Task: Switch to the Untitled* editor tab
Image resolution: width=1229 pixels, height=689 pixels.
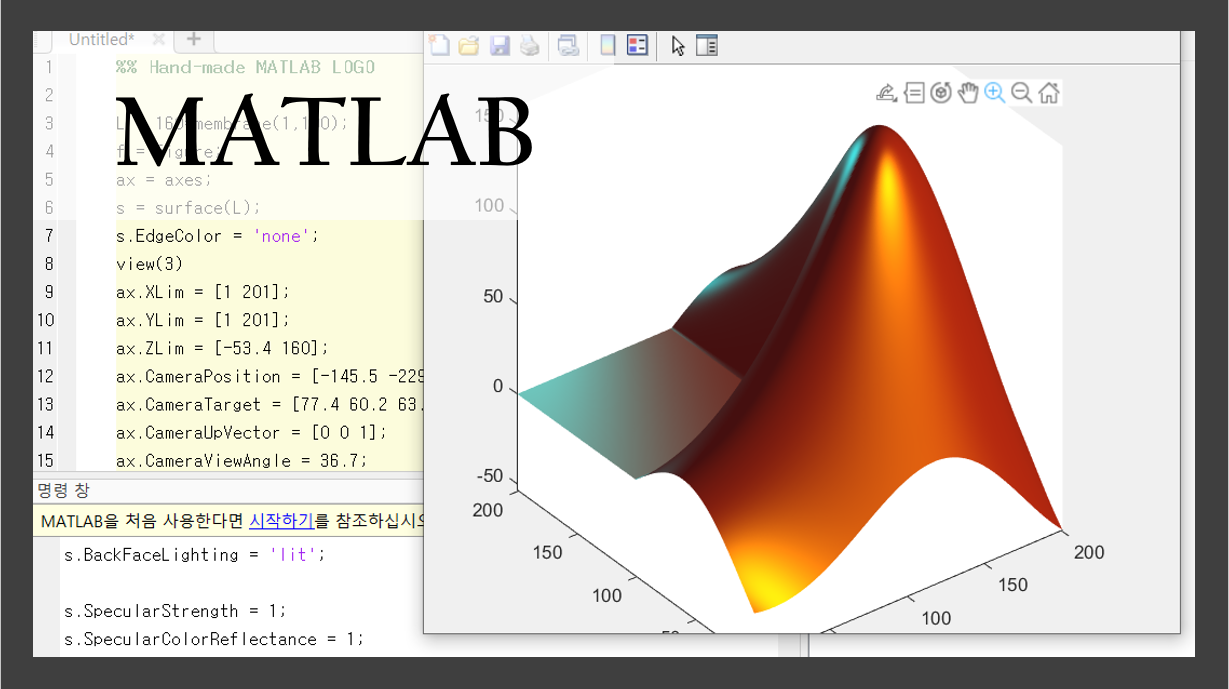Action: coord(101,40)
